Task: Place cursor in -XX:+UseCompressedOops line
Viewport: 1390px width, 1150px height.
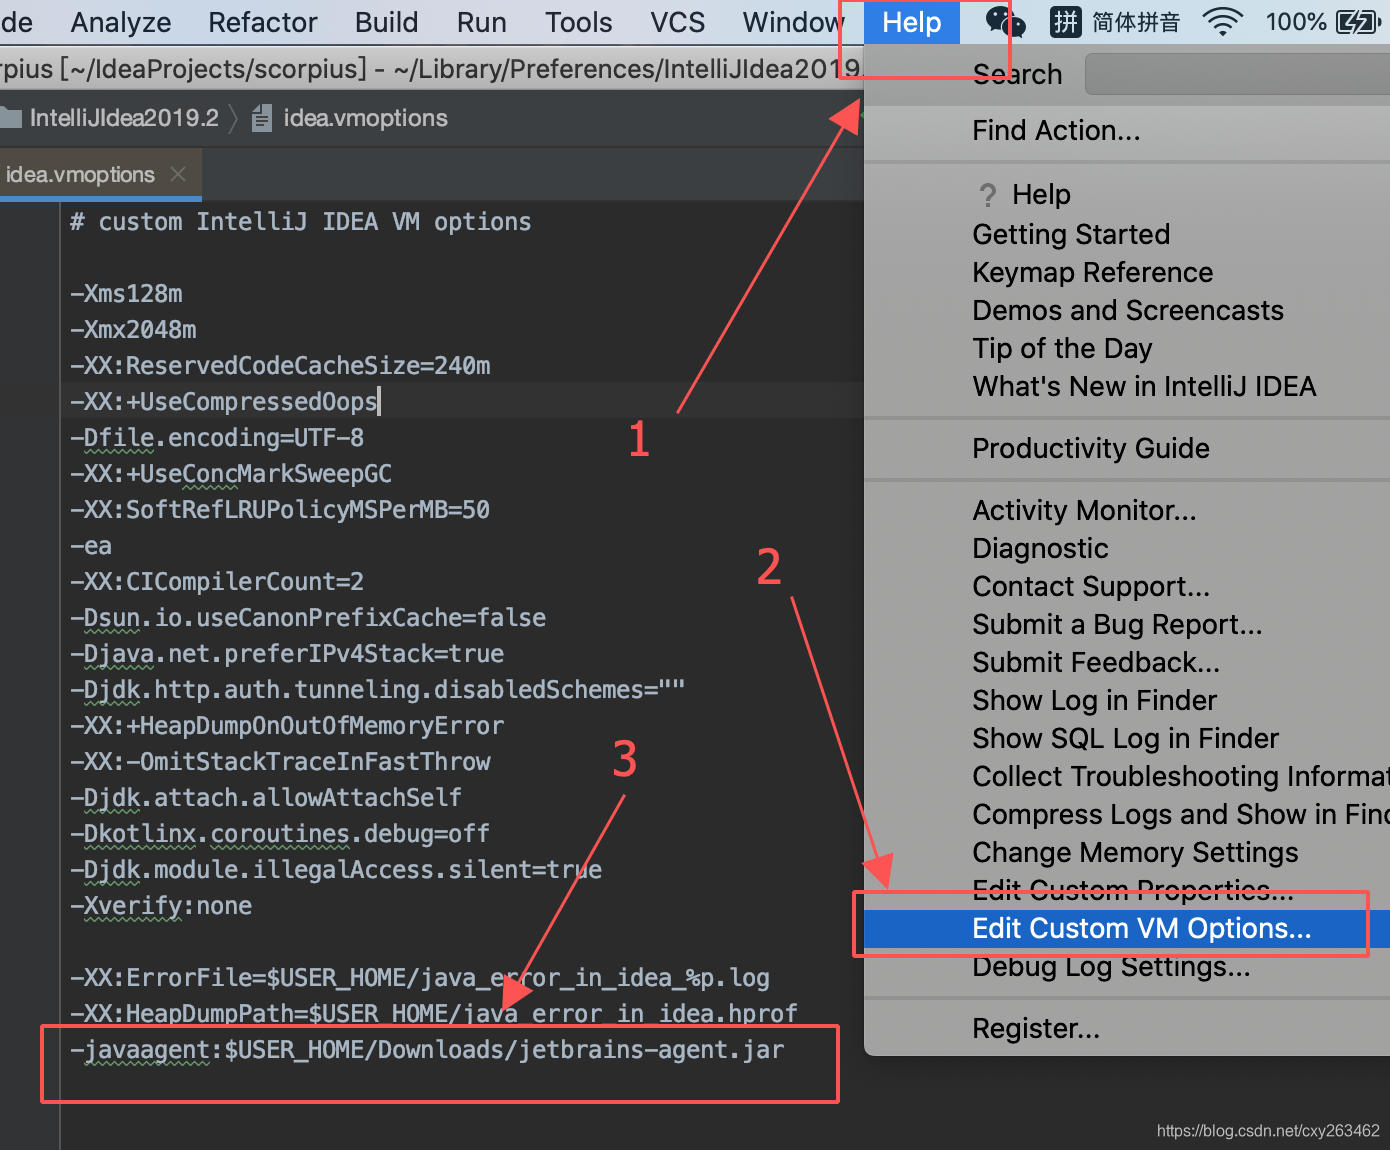Action: point(224,402)
